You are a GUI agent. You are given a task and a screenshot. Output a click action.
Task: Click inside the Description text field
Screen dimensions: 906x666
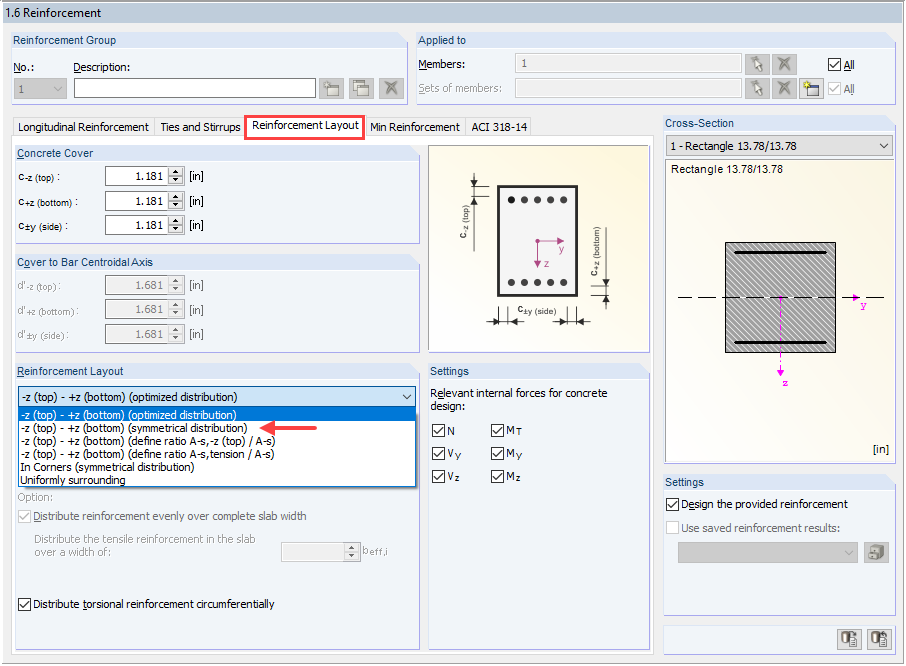(193, 88)
